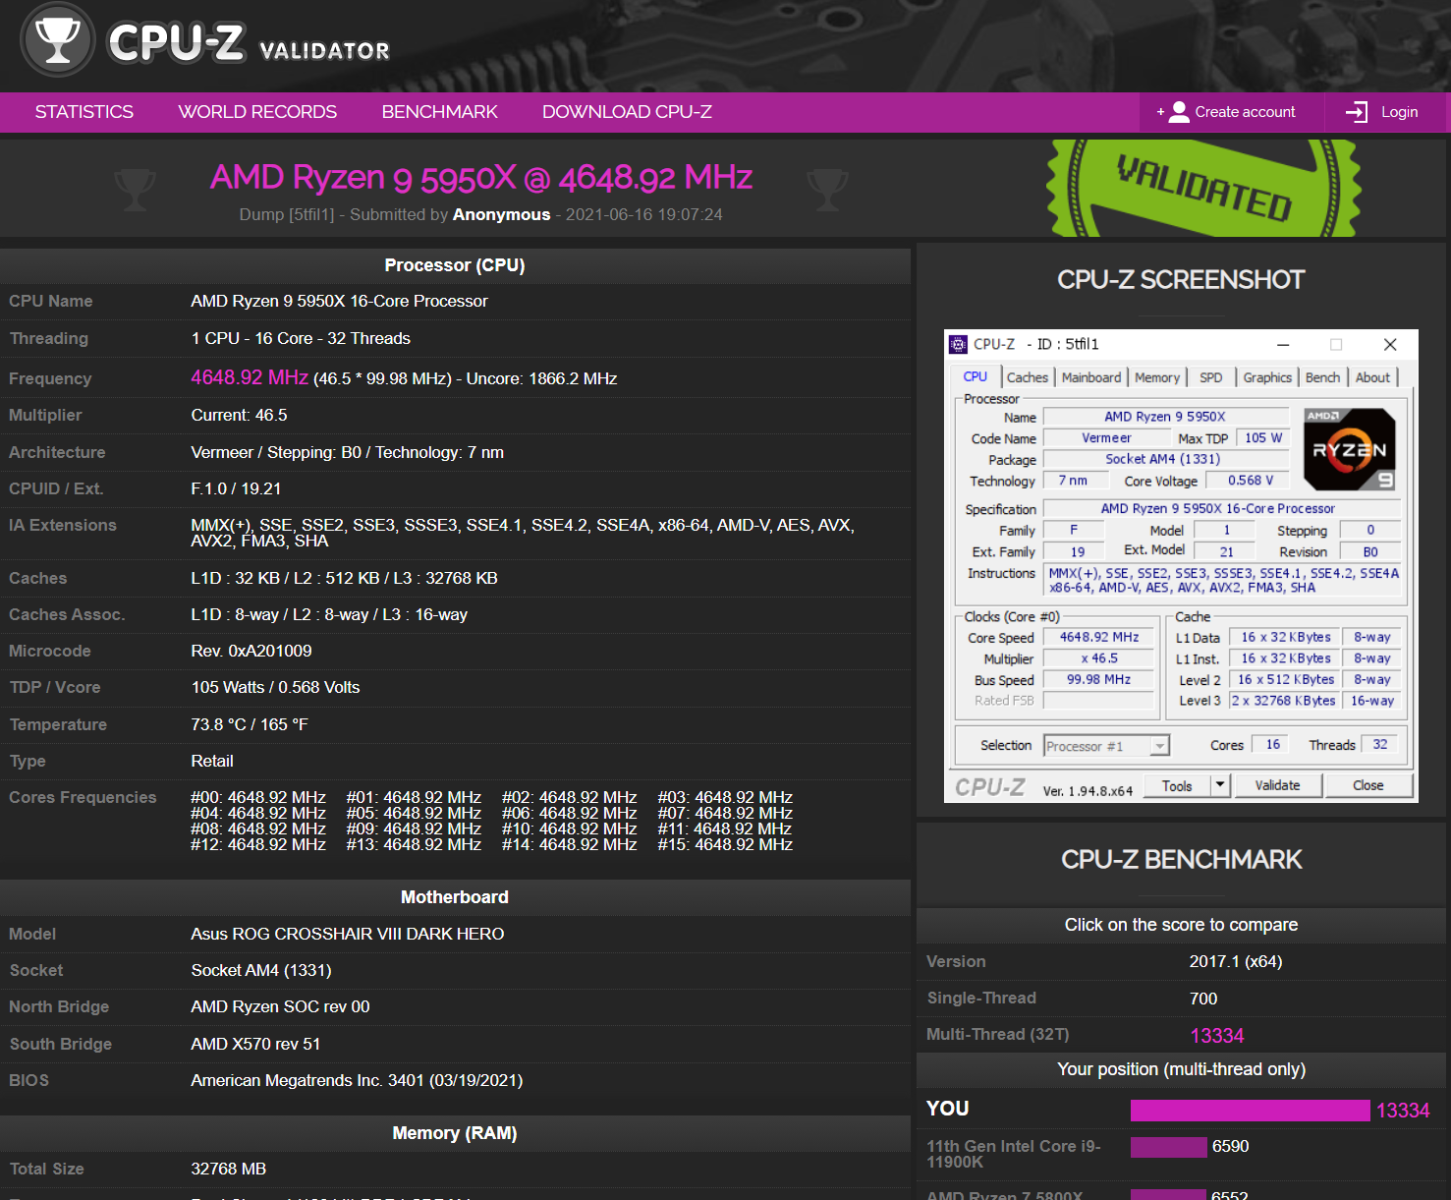
Task: Open the STATISTICS menu
Action: [84, 112]
